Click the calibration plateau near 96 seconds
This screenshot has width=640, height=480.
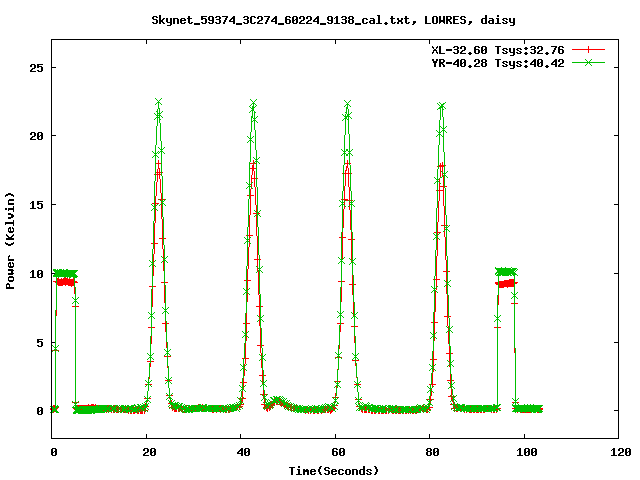pyautogui.click(x=506, y=276)
